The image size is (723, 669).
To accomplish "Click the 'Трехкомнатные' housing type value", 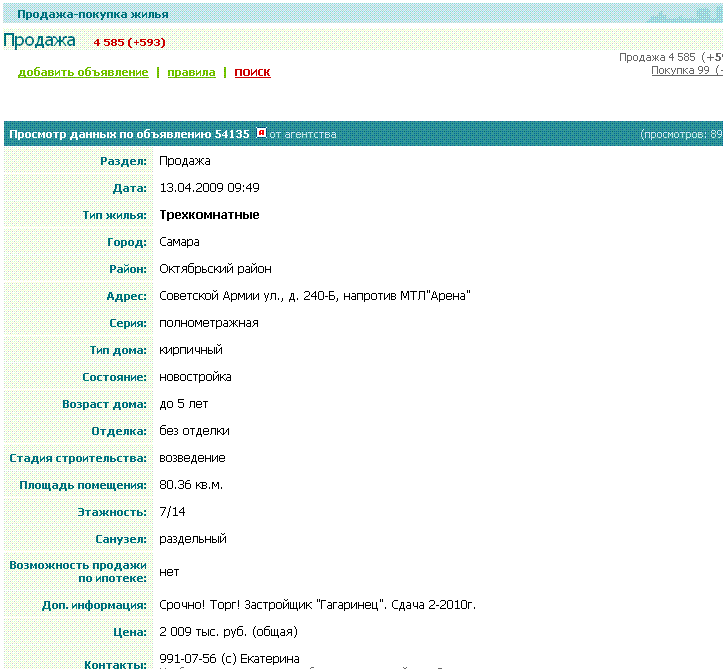I will (x=209, y=215).
